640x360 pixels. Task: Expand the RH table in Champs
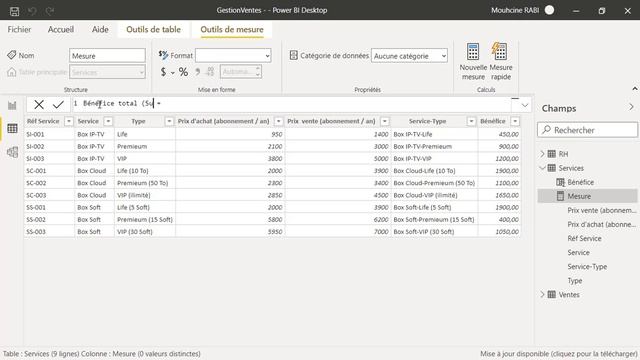[x=542, y=154]
